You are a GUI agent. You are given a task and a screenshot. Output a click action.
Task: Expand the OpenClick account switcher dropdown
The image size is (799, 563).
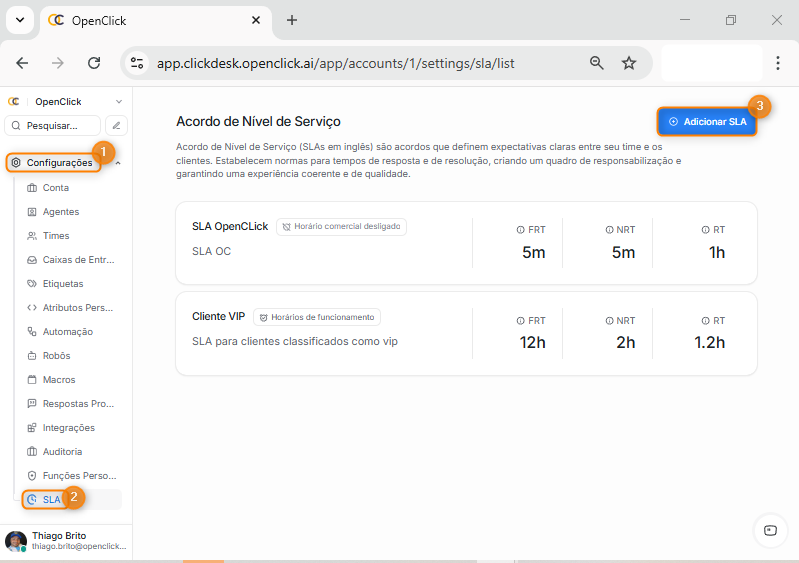coord(118,102)
